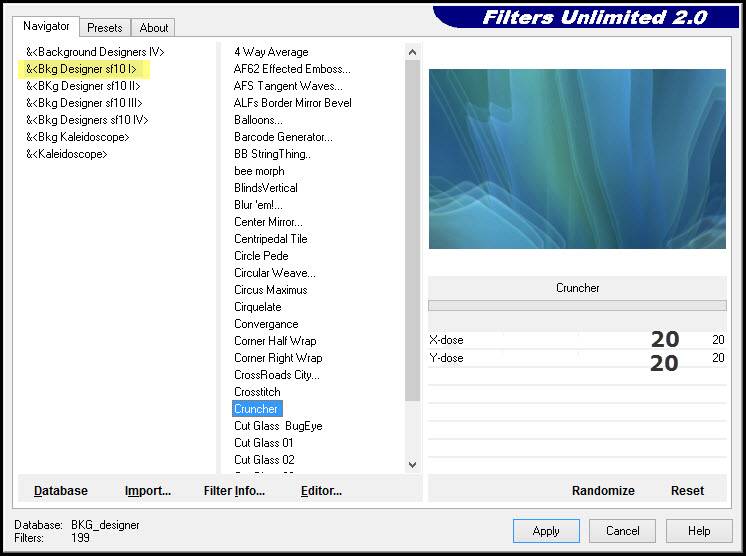Choose the Centripedal Tile filter
The image size is (746, 556).
point(271,239)
